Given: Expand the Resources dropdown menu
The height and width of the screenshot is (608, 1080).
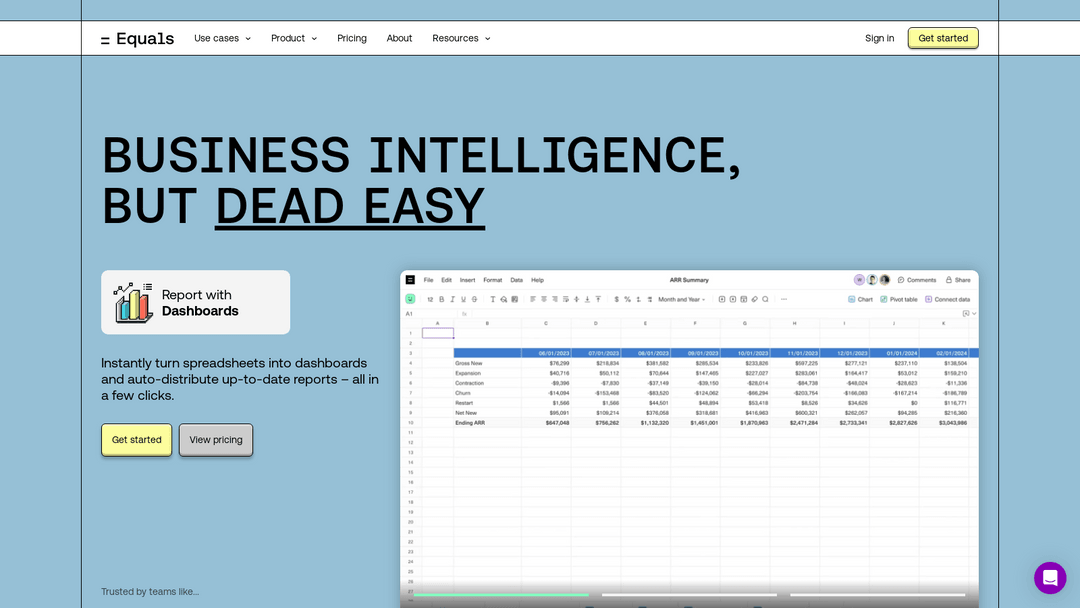Looking at the screenshot, I should click(461, 39).
